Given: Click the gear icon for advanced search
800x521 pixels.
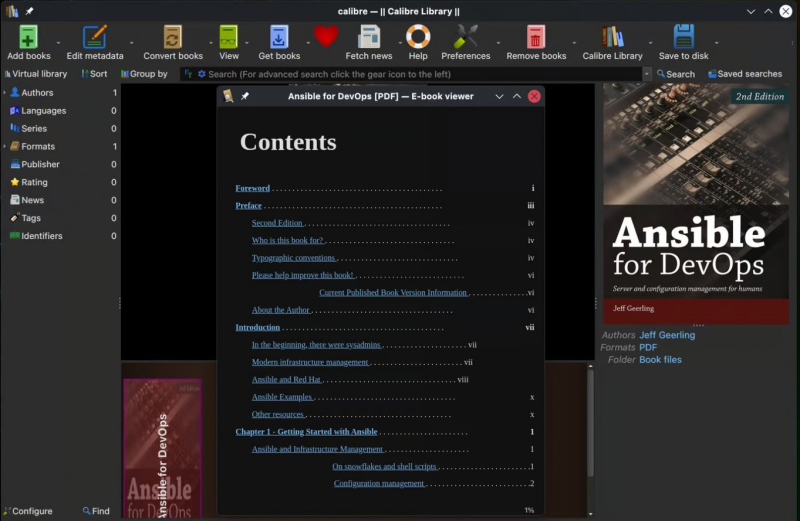Looking at the screenshot, I should click(202, 74).
